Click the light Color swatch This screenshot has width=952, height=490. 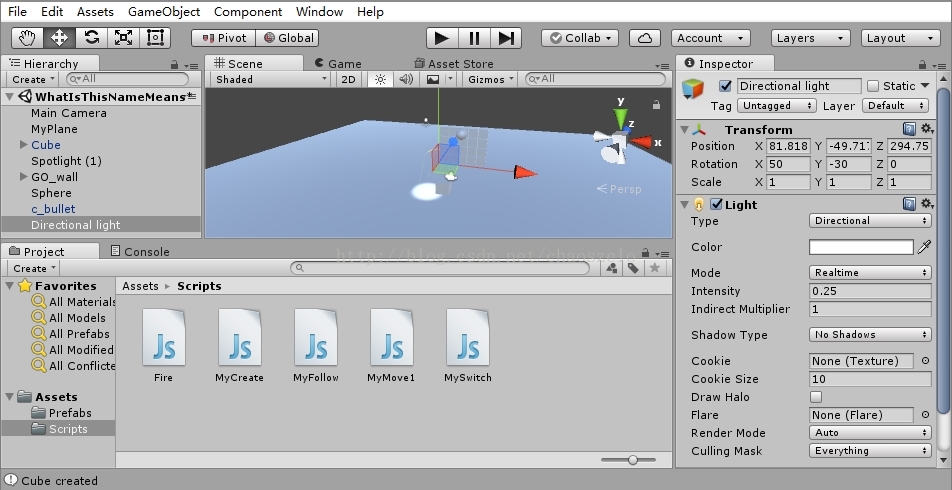coord(861,247)
